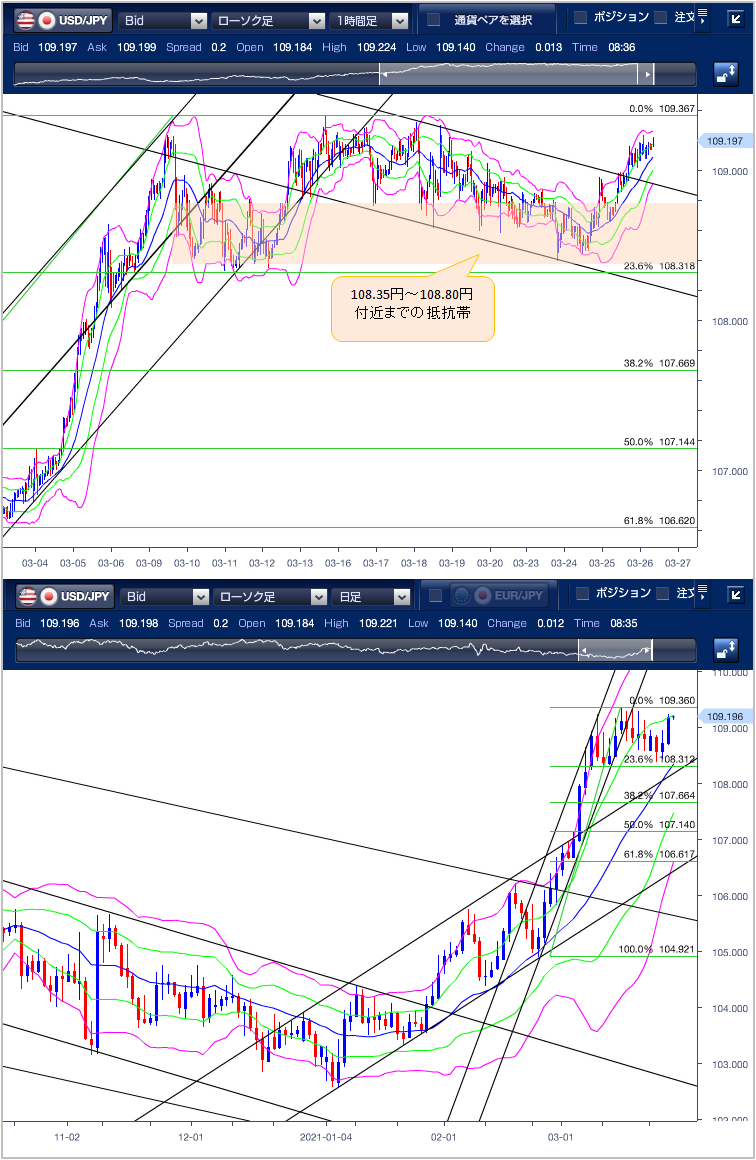Open the overflow menu icon on the bottom chart toolbar
This screenshot has height=1160, width=756.
pyautogui.click(x=703, y=595)
